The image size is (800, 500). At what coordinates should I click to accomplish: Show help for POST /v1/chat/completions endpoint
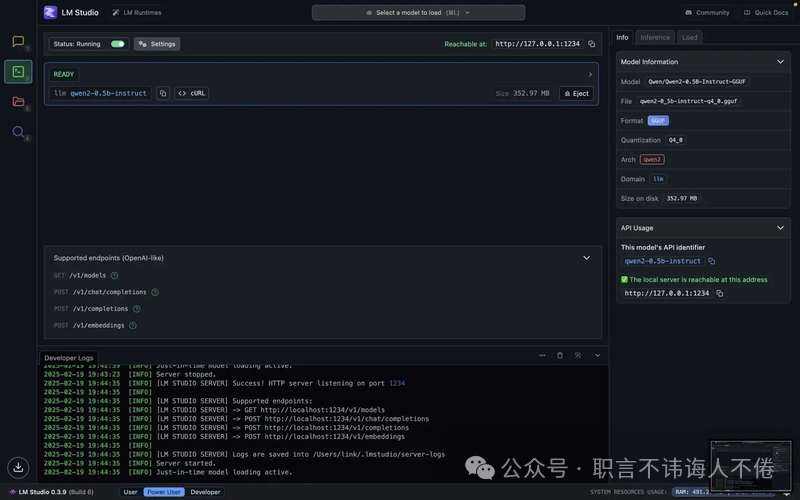click(x=155, y=292)
